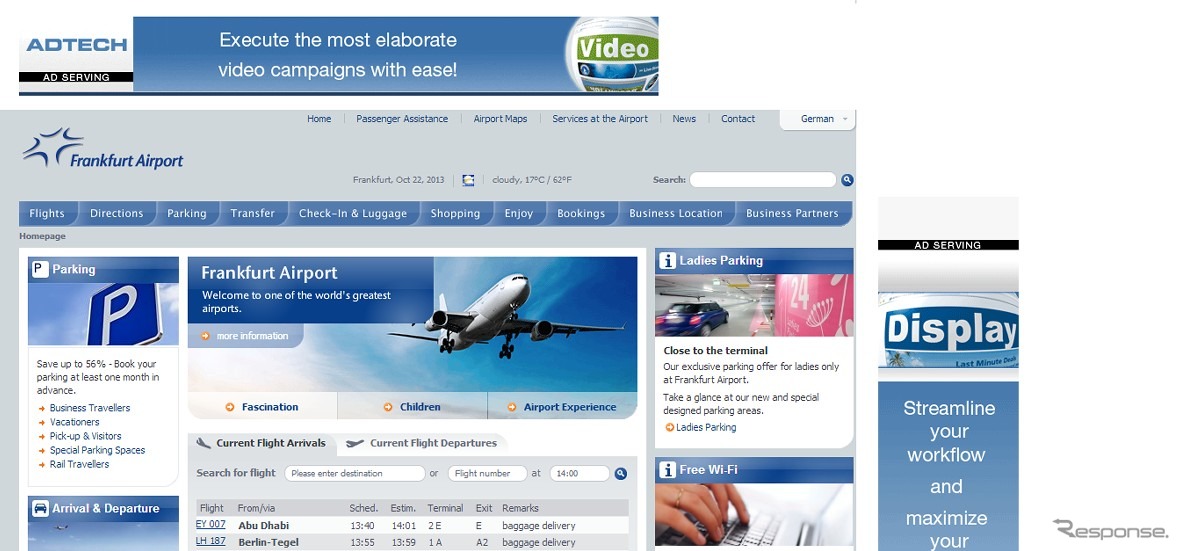1180x551 pixels.
Task: Open the Flights main menu
Action: (x=47, y=214)
